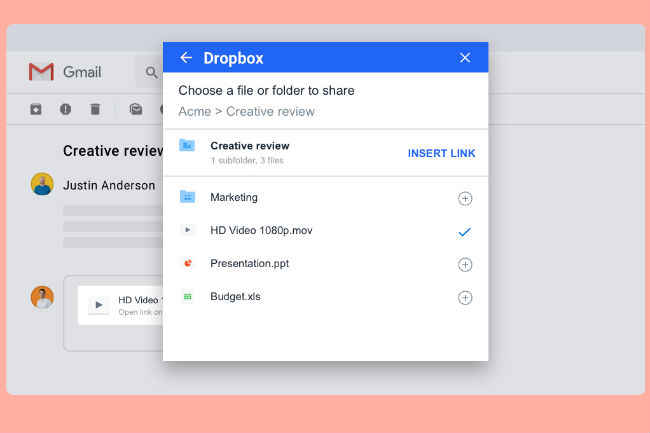Click Justin Anderson's avatar
The height and width of the screenshot is (433, 650).
tap(42, 184)
